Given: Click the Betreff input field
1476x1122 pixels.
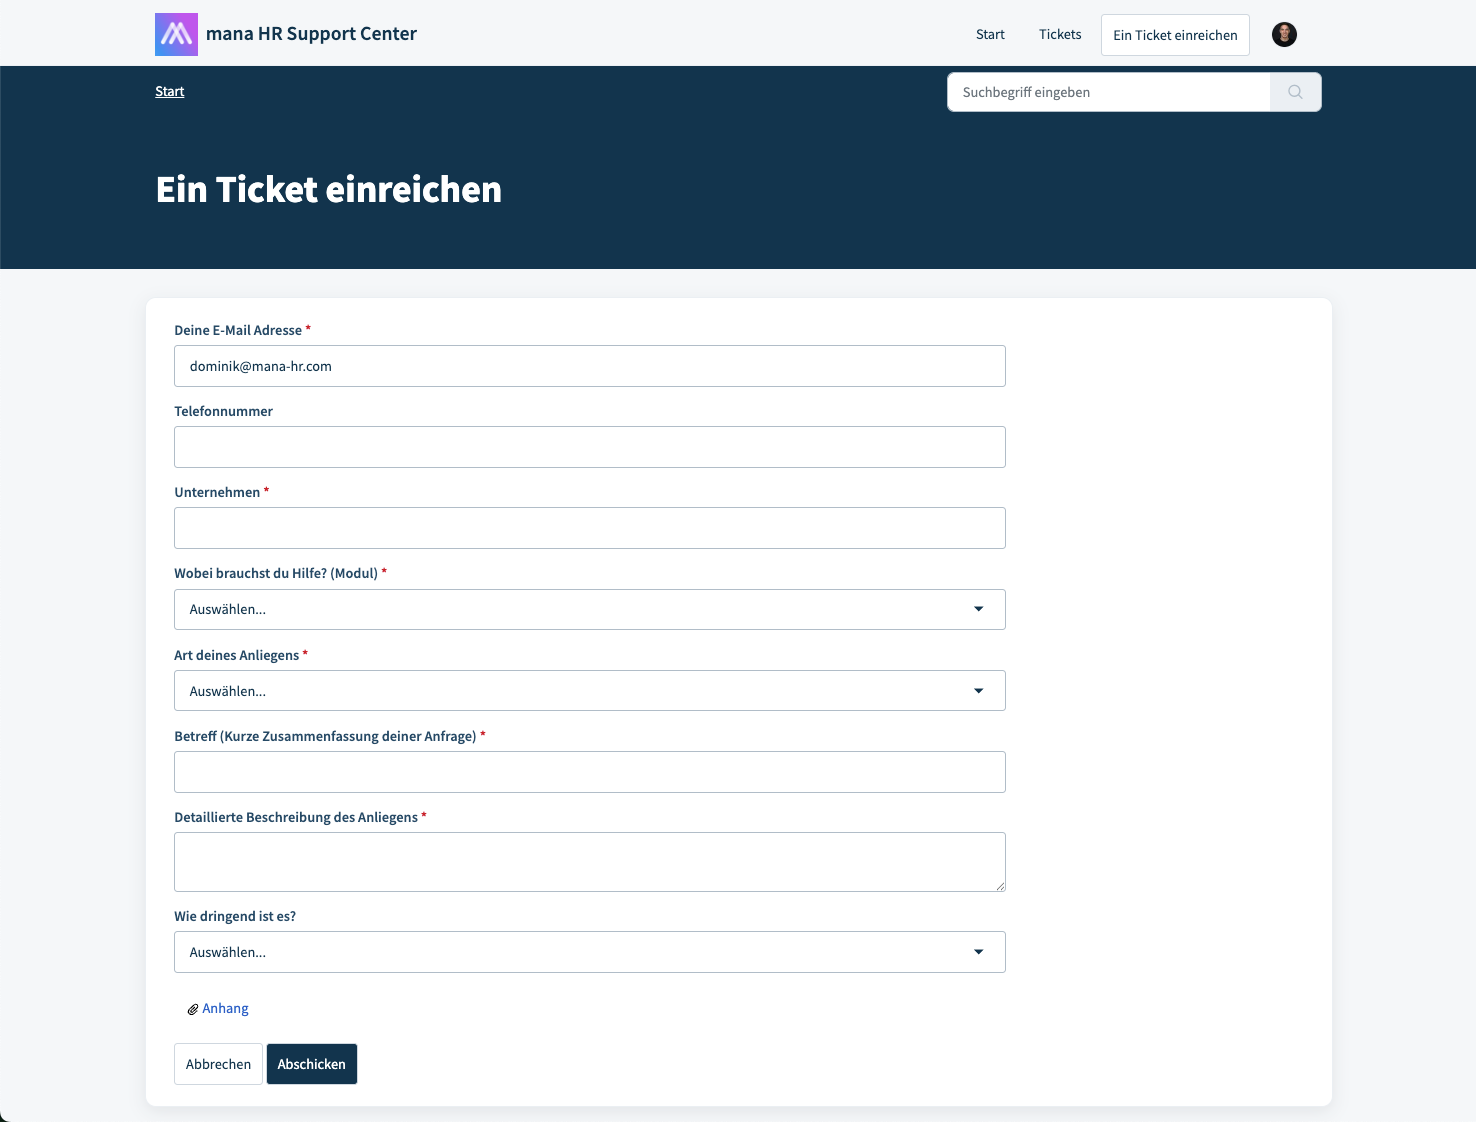Looking at the screenshot, I should tap(590, 772).
